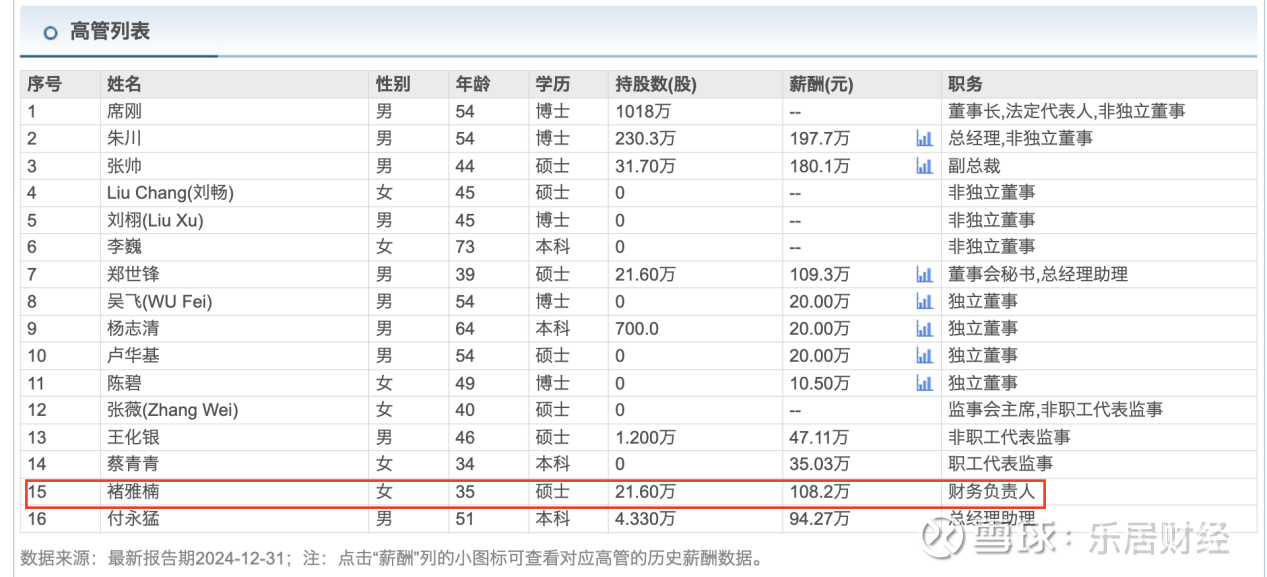Click the 年龄 column header
Image resolution: width=1267 pixels, height=577 pixels.
pos(472,84)
